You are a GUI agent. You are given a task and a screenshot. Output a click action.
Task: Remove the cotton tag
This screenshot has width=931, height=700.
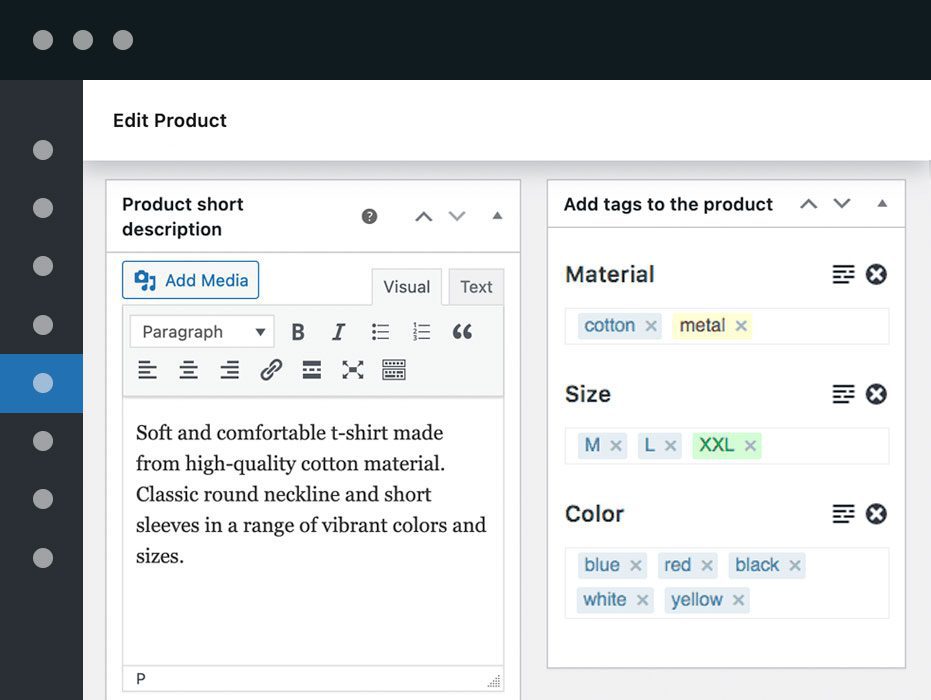651,326
